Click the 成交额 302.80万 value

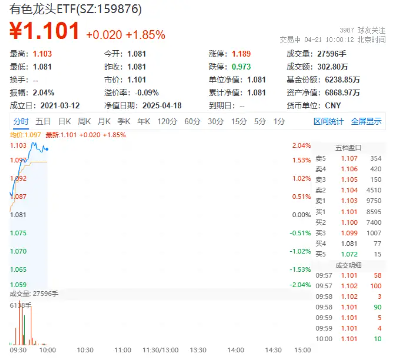[332, 67]
